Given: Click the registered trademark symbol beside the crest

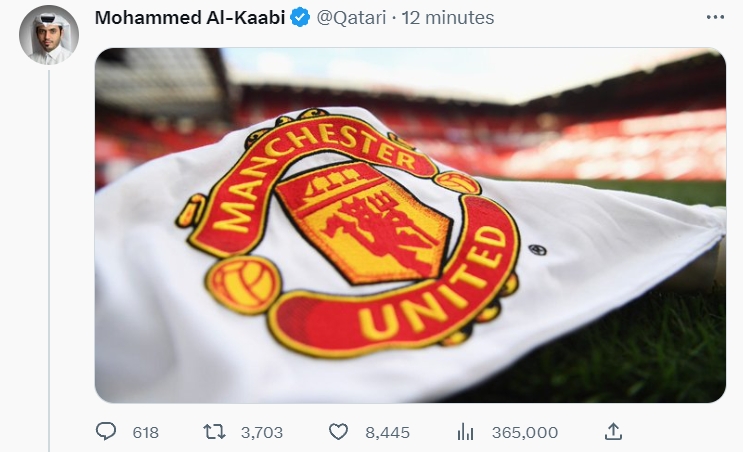Looking at the screenshot, I should click(537, 249).
